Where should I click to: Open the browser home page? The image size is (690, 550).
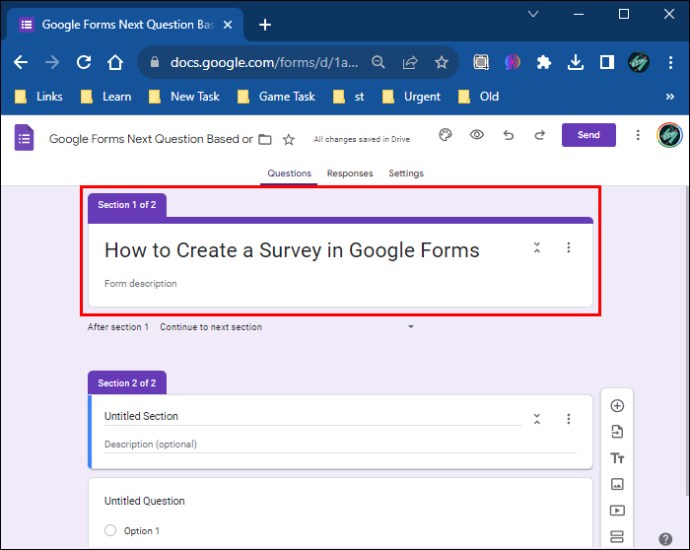115,62
